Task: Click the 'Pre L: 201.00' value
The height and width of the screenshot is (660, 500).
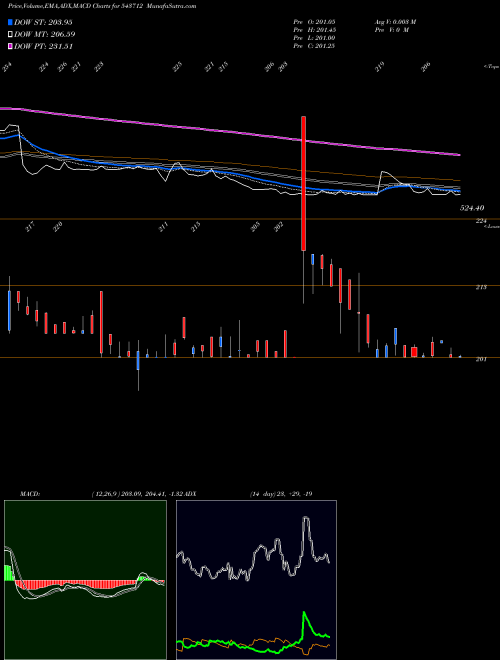Action: coord(314,38)
